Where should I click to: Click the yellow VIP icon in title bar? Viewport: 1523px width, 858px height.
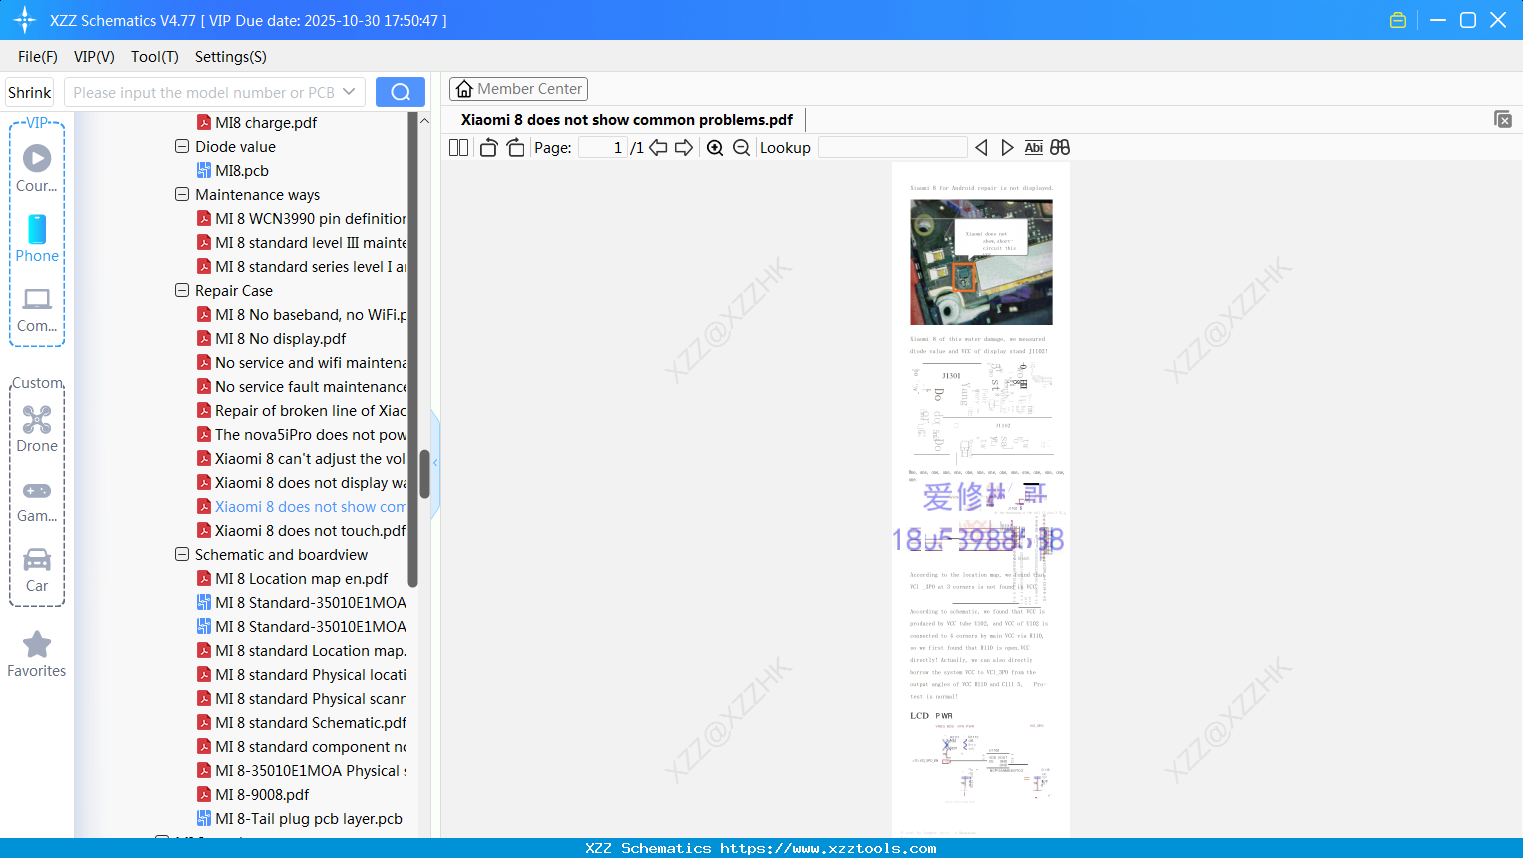1398,20
